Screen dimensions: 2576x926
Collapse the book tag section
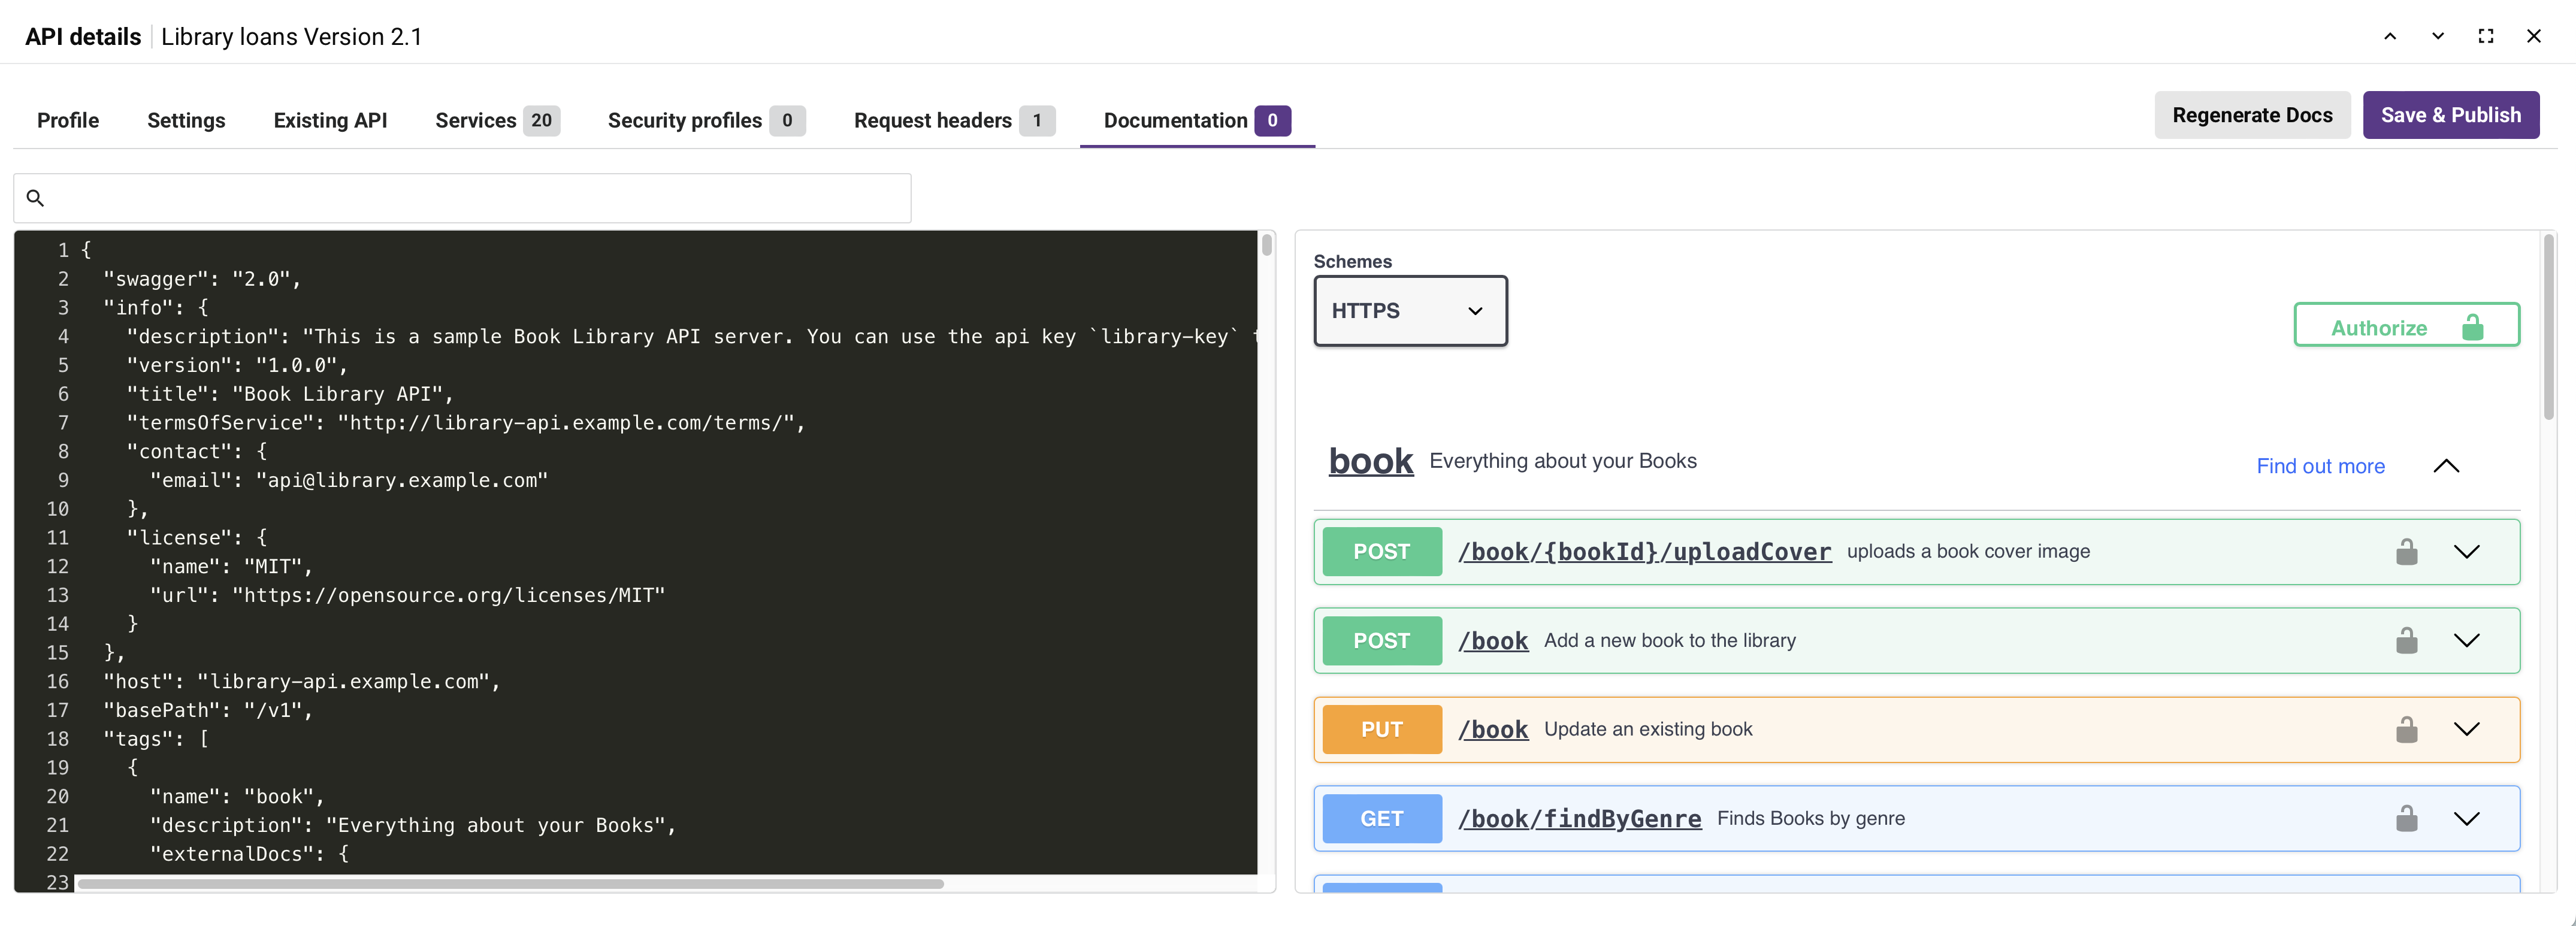click(2446, 466)
